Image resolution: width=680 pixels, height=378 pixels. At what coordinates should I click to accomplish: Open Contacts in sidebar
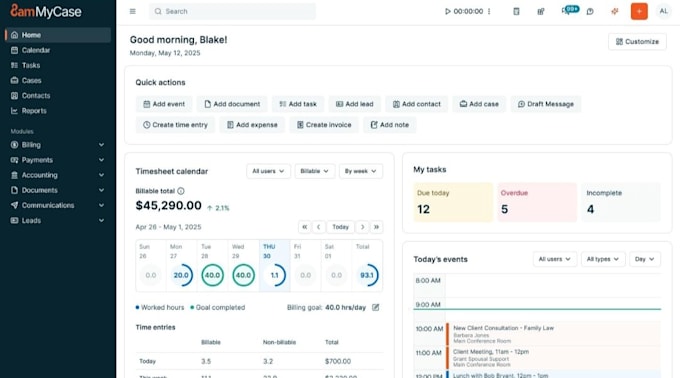tap(58, 96)
